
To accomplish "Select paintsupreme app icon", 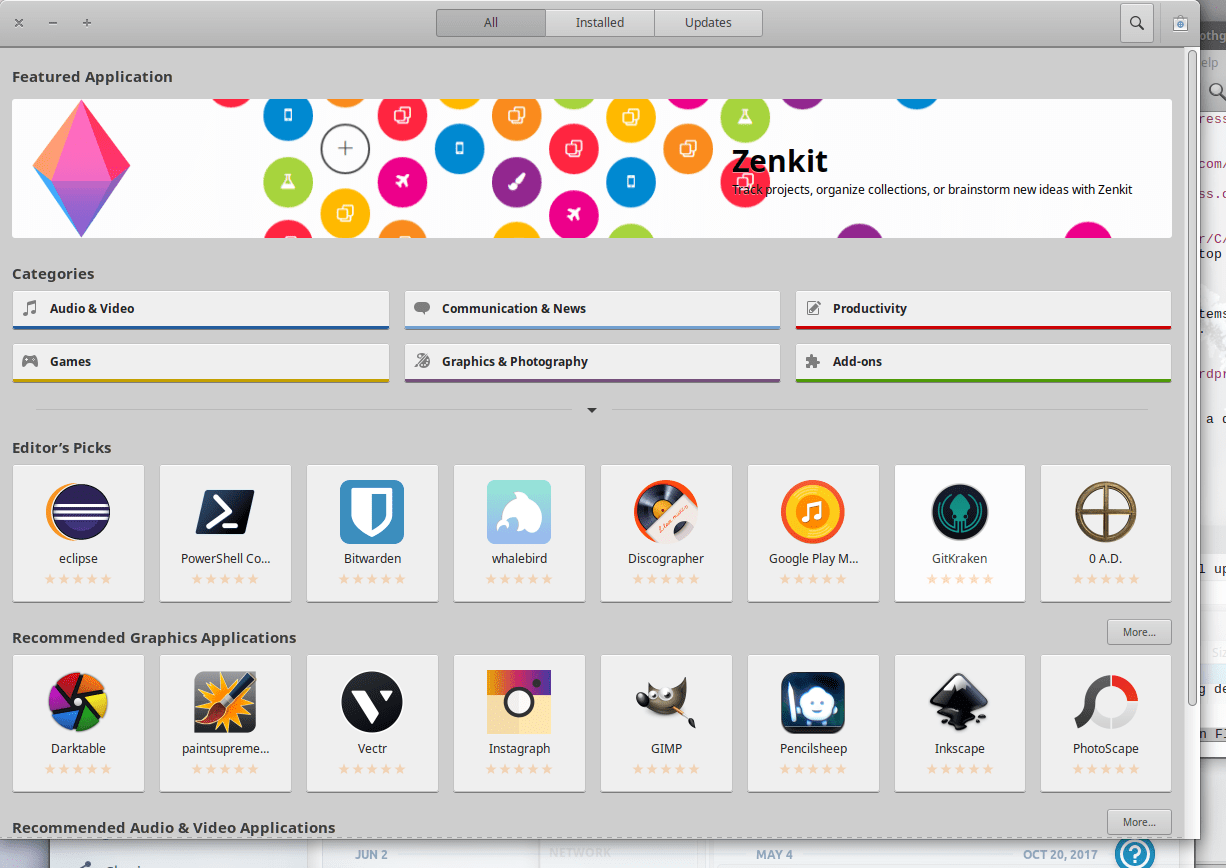I will click(225, 702).
